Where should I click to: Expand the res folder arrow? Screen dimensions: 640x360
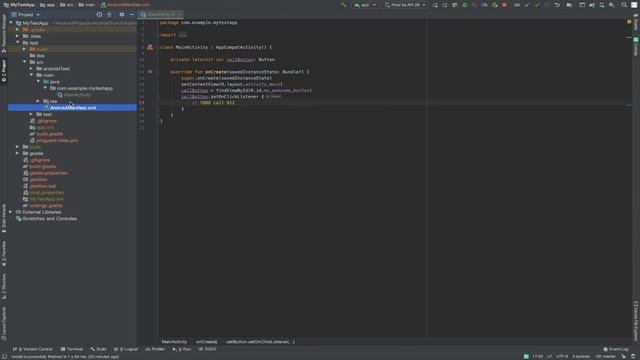click(x=38, y=101)
